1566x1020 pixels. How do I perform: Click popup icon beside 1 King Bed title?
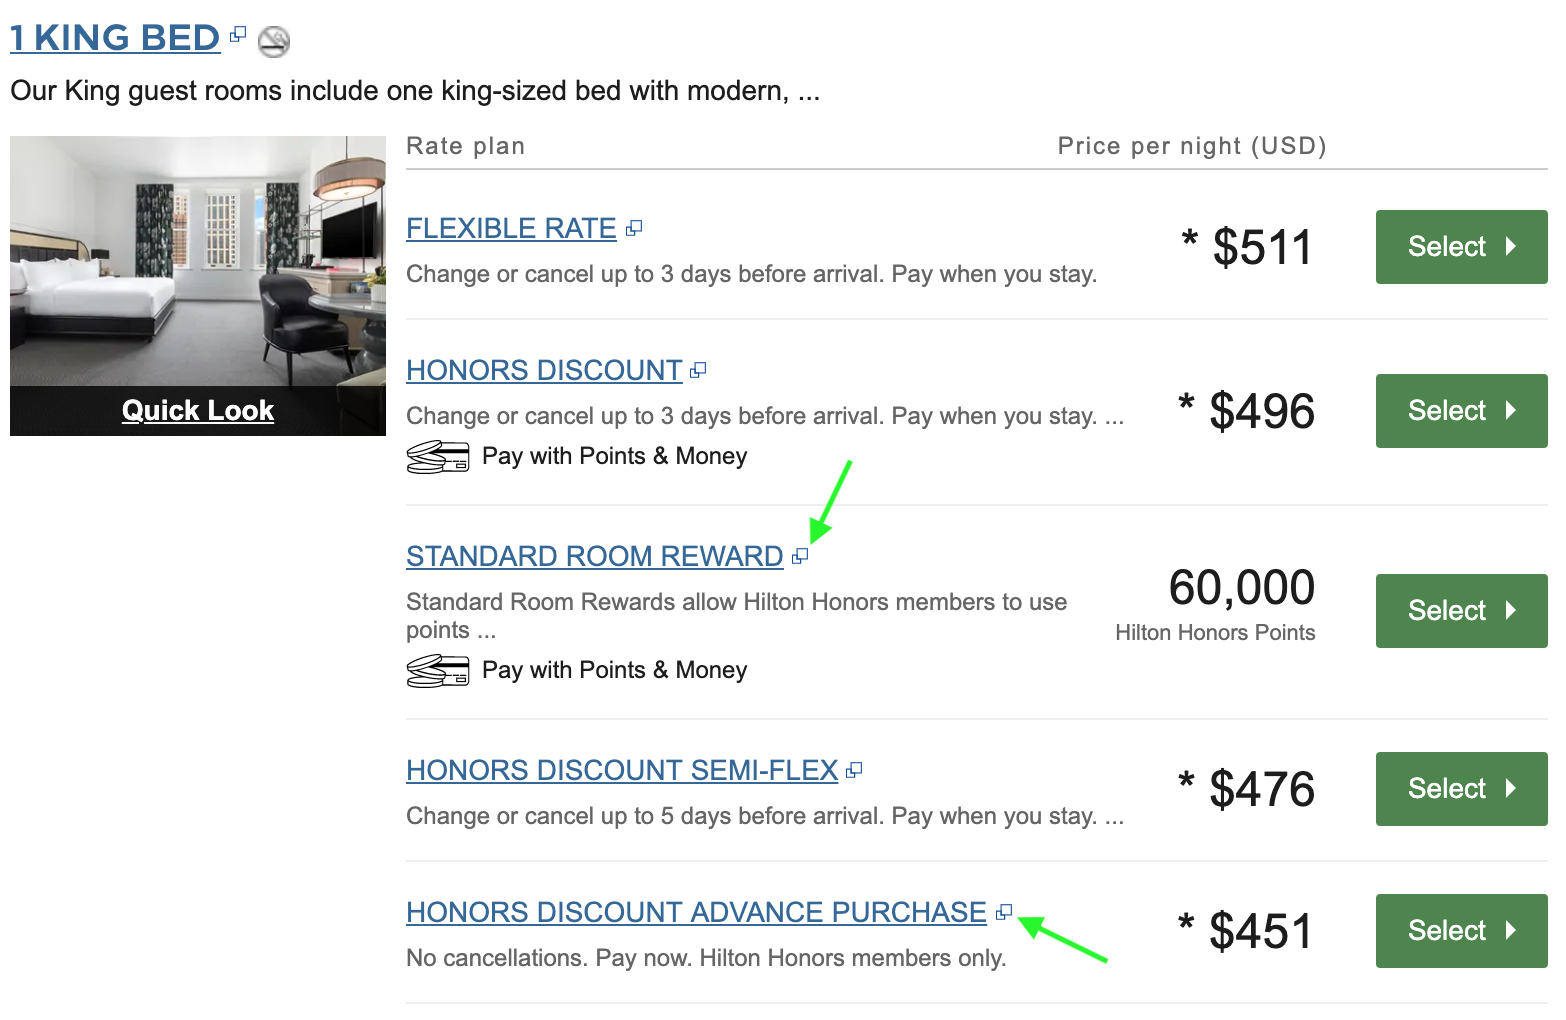coord(237,35)
